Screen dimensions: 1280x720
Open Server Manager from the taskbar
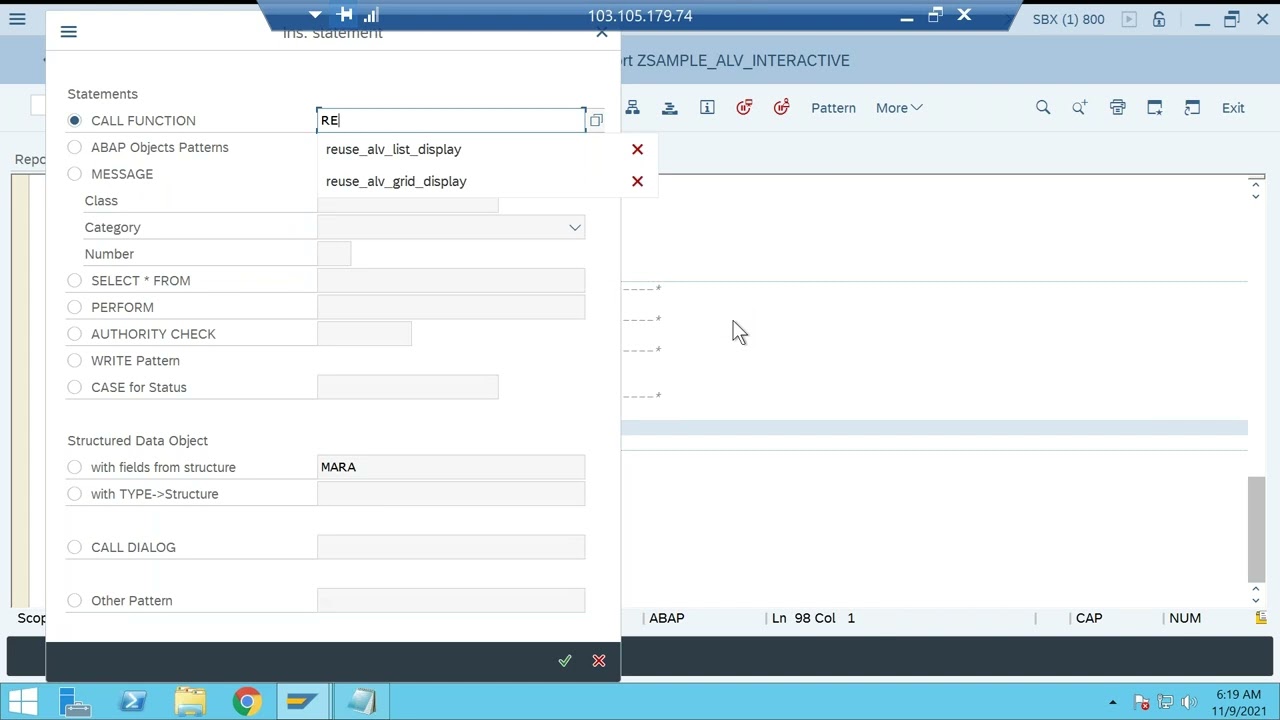76,702
